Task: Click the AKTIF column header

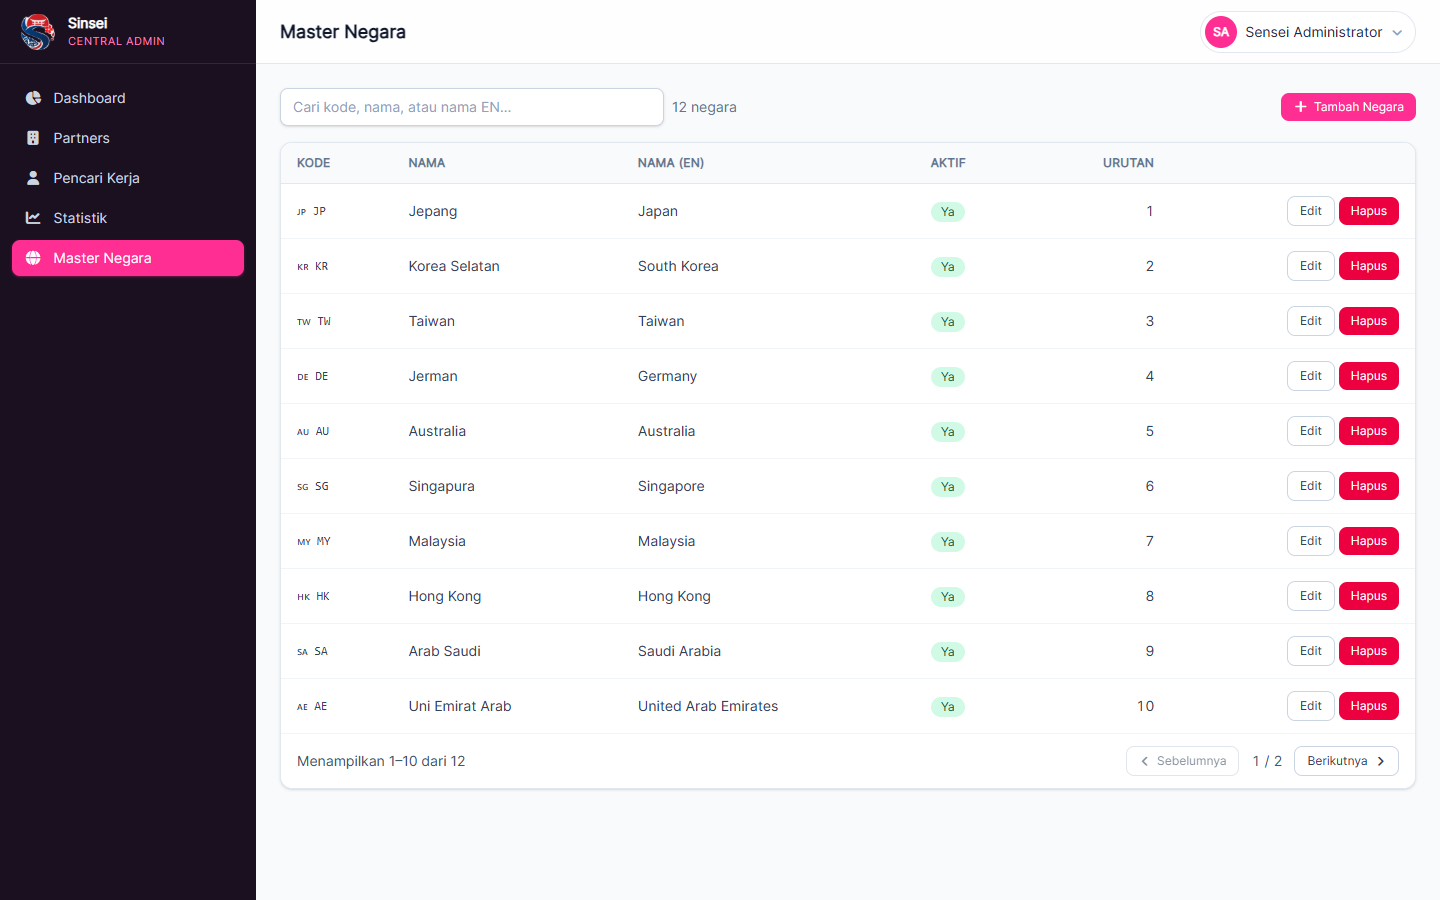Action: coord(948,163)
